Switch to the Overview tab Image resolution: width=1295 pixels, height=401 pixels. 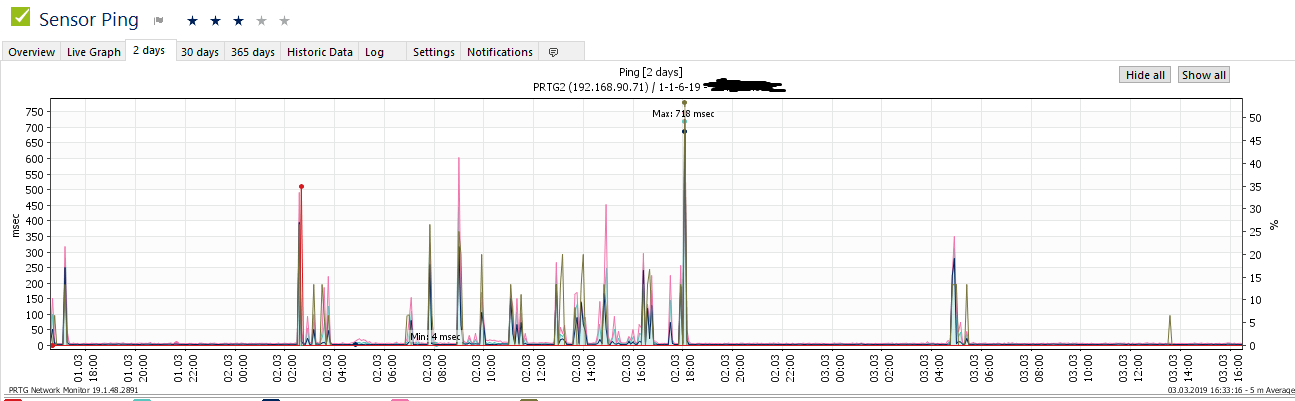click(32, 52)
